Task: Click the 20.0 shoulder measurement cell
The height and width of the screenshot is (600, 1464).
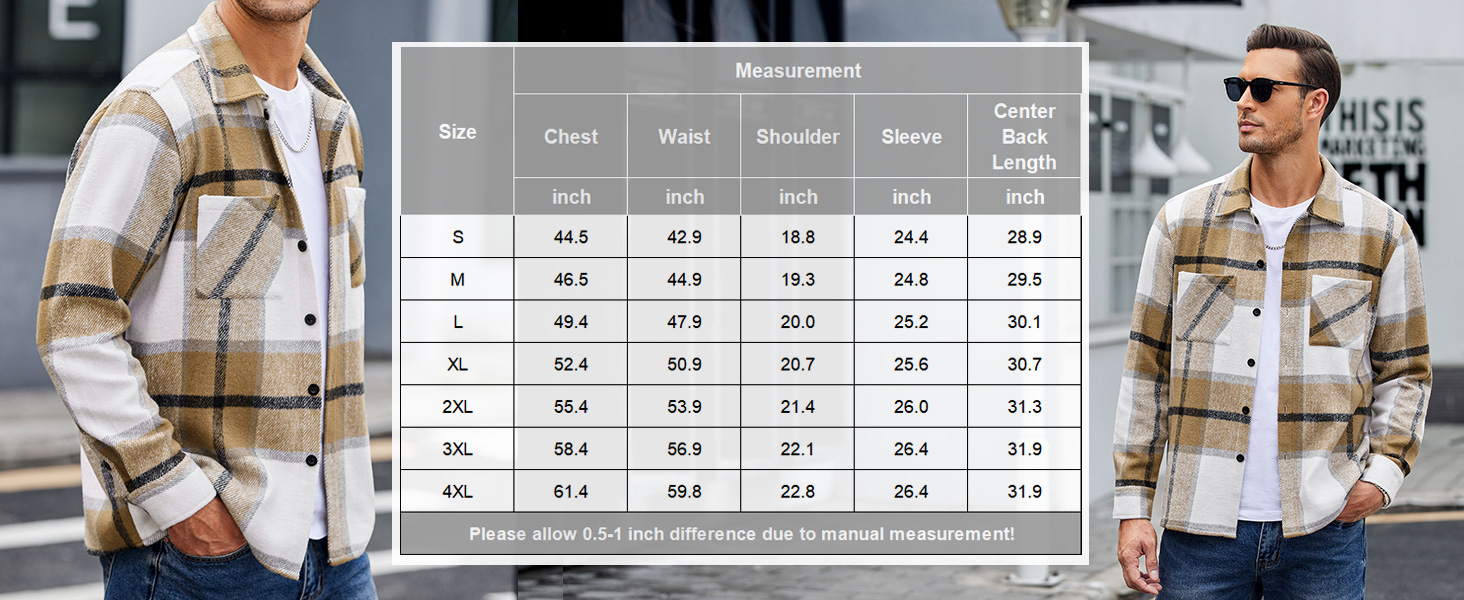Action: point(798,322)
